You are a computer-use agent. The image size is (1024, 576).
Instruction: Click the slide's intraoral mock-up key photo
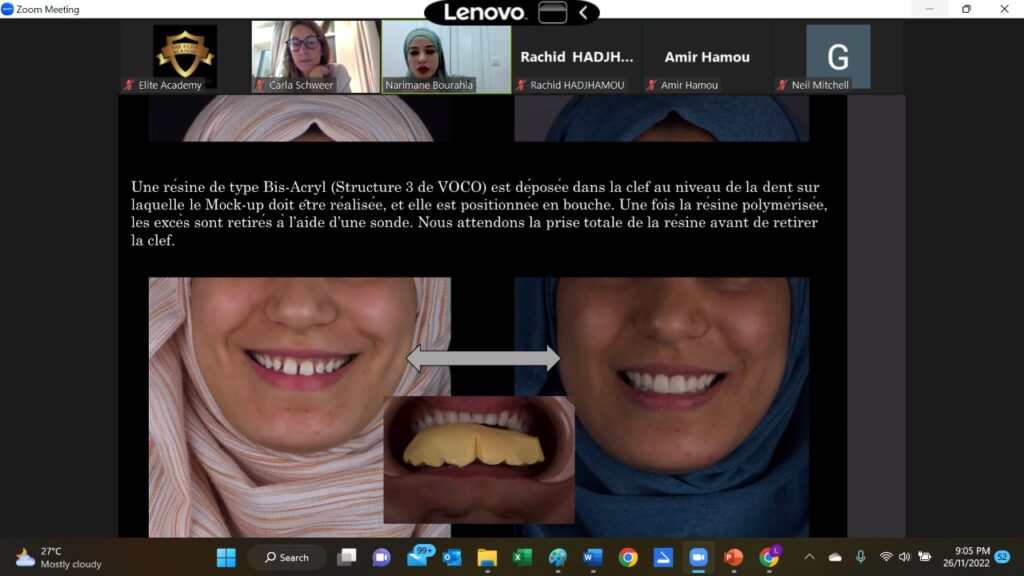point(479,459)
